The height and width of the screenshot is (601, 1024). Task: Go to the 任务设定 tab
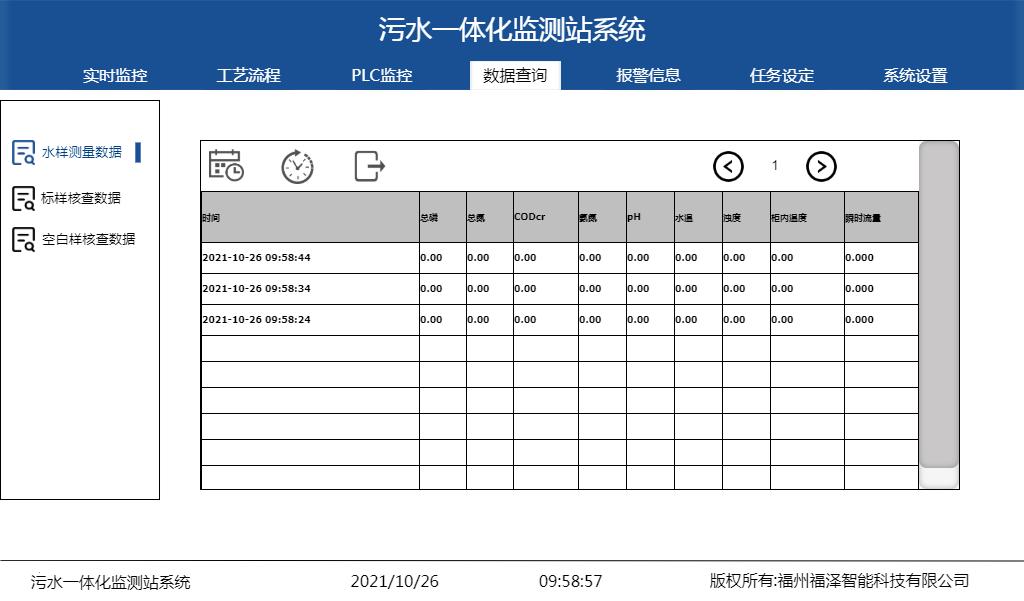782,76
